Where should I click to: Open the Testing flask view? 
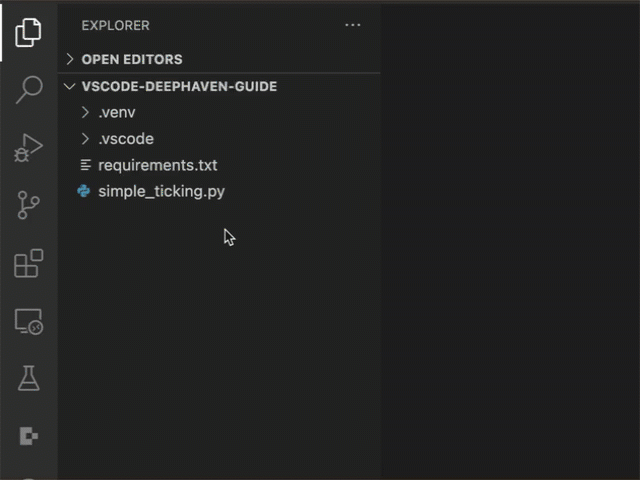(28, 379)
